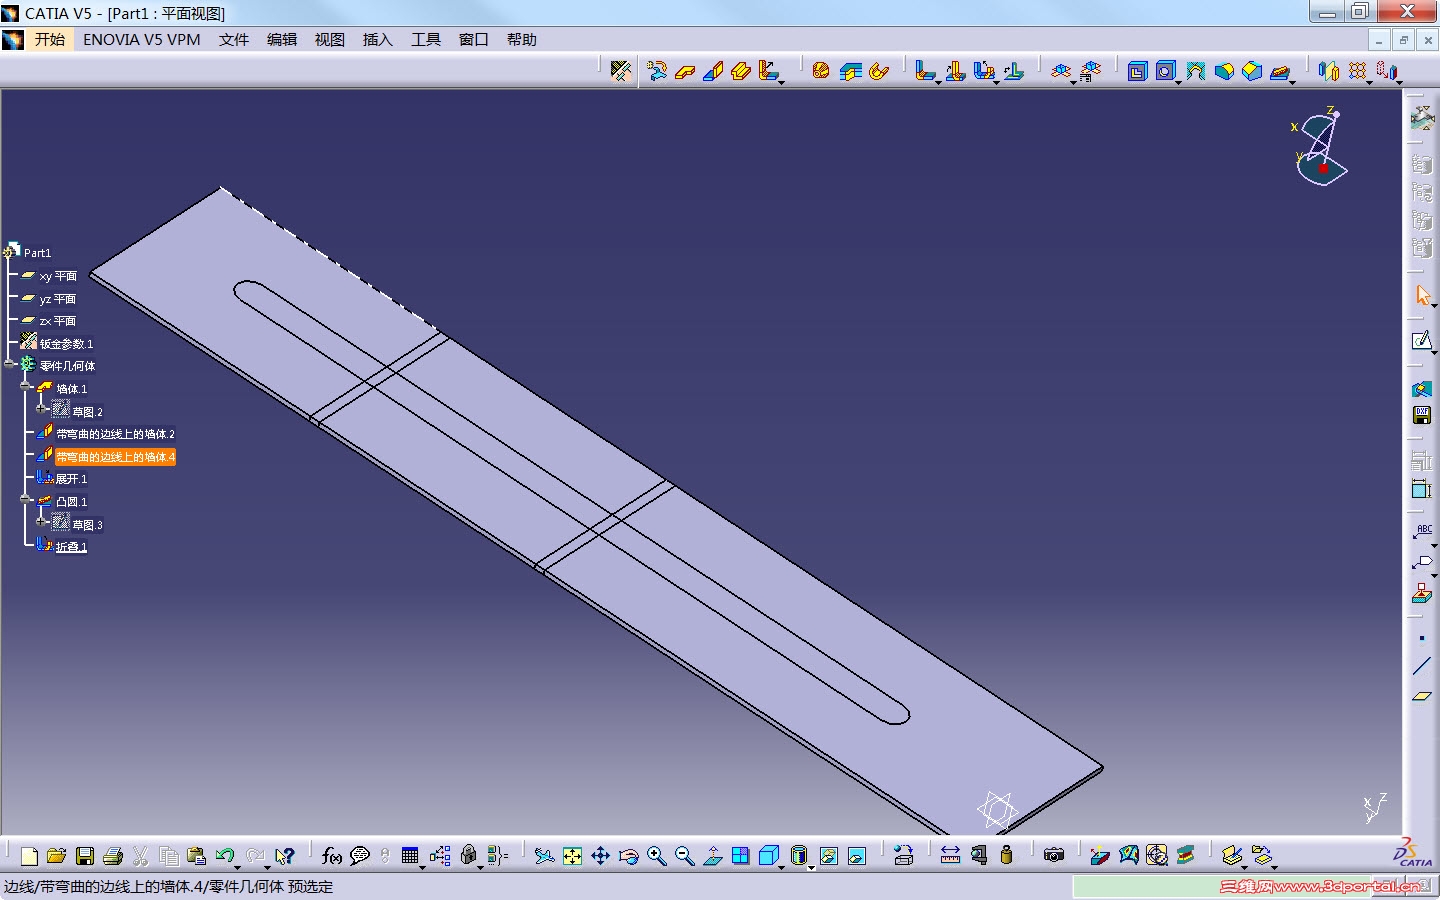
Task: Click the view compass in the viewport
Action: click(x=1320, y=146)
